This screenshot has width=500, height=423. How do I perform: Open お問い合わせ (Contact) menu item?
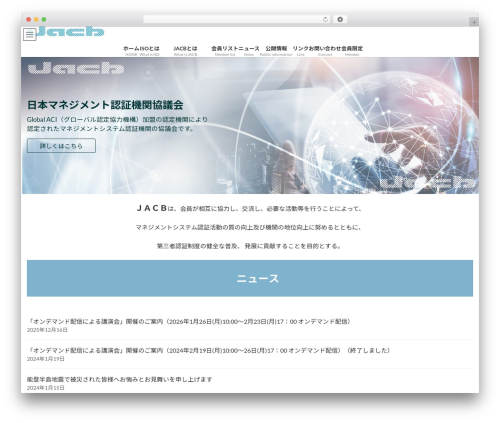click(x=325, y=50)
